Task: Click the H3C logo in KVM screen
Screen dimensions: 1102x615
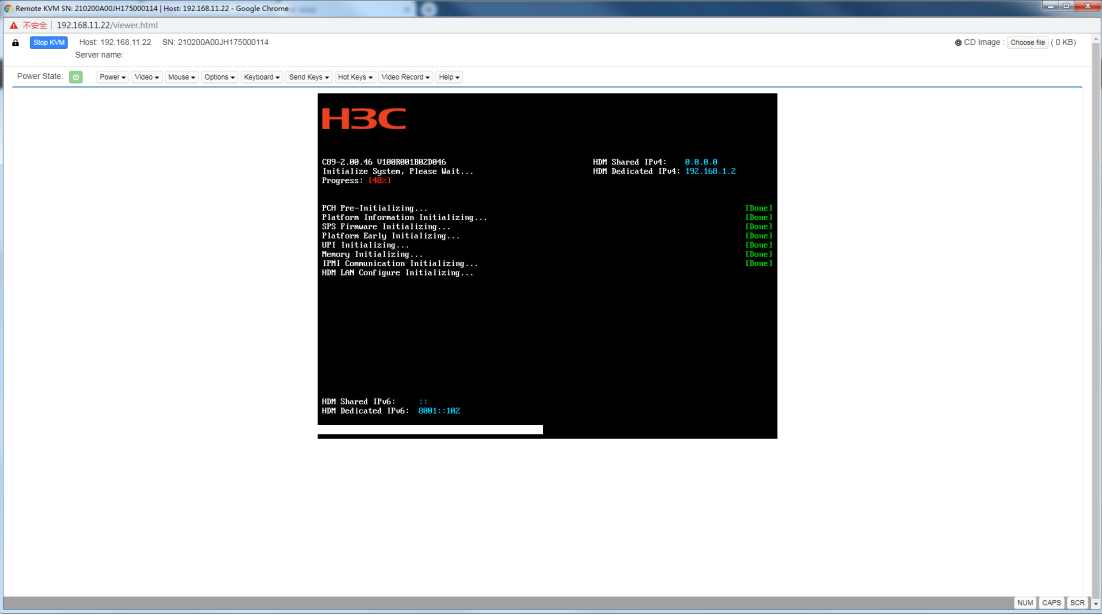Action: [363, 119]
